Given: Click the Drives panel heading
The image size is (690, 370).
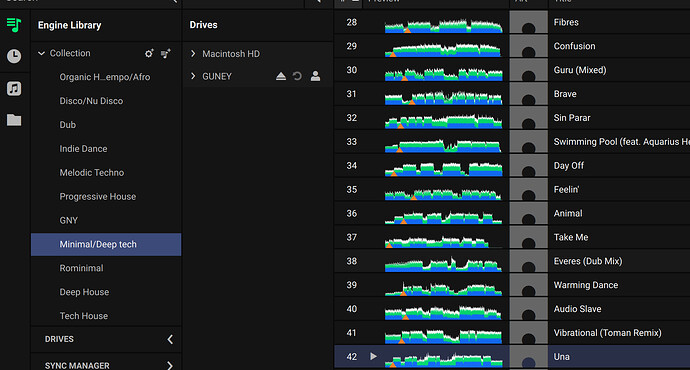Looking at the screenshot, I should (x=203, y=25).
